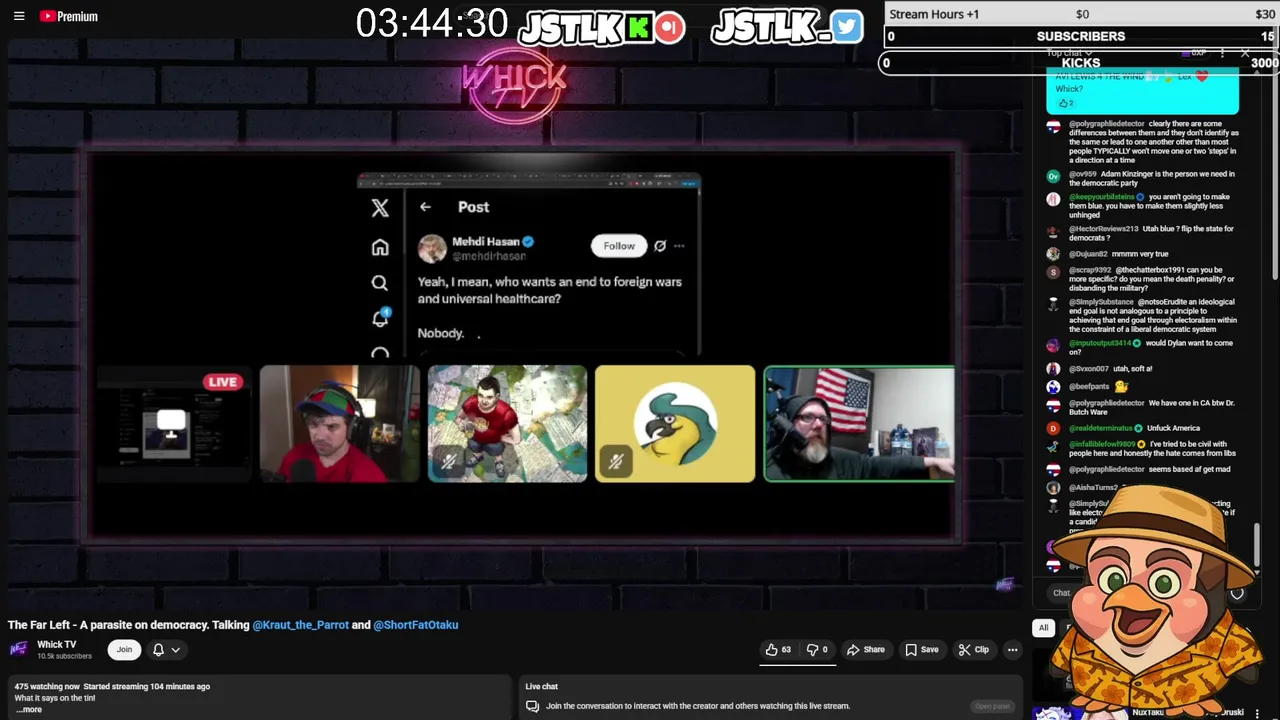Follow Mehdi Hasan in the post
This screenshot has width=1280, height=720.
(619, 246)
